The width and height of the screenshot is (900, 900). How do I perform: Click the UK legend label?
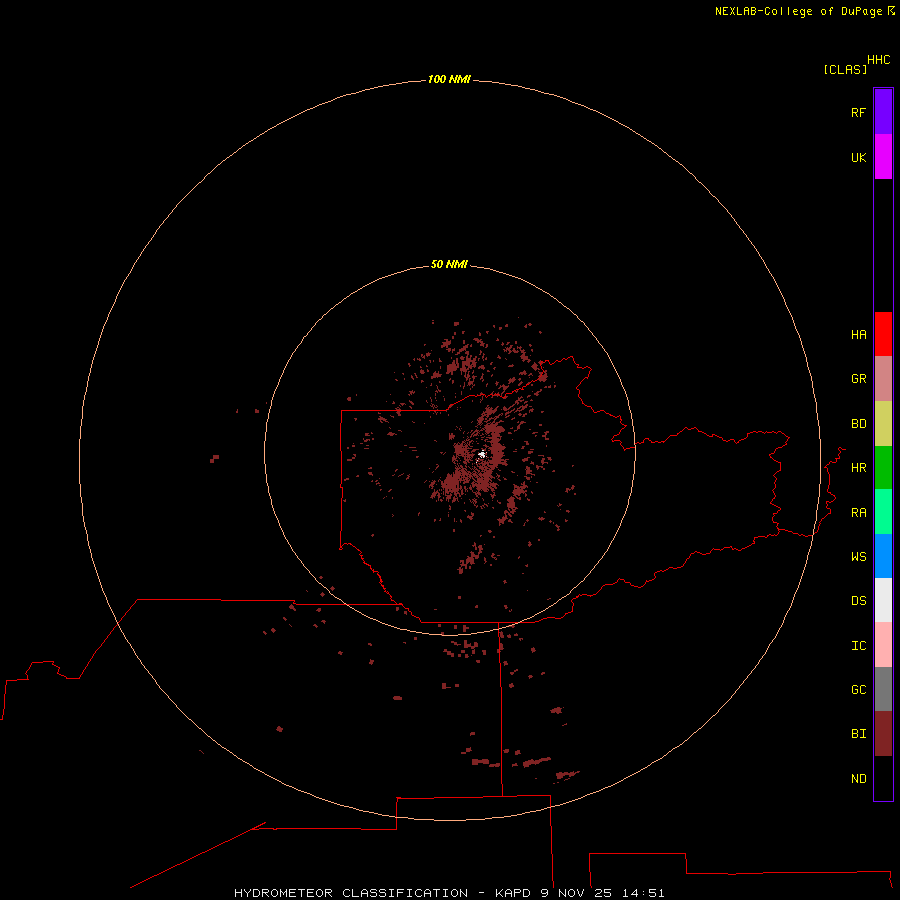pyautogui.click(x=858, y=157)
